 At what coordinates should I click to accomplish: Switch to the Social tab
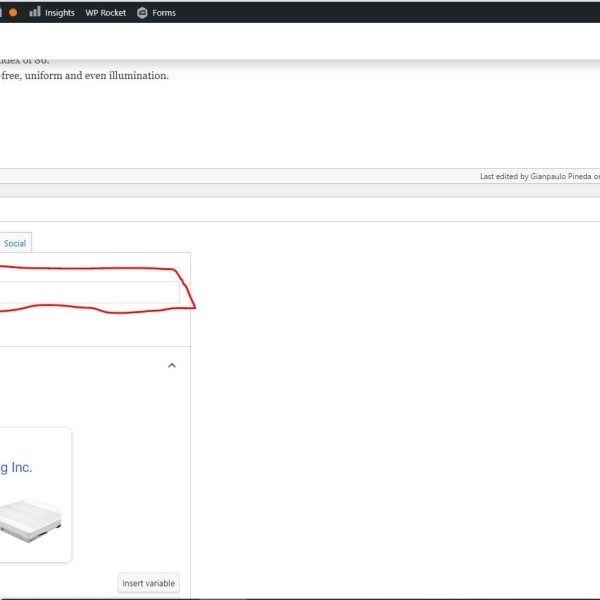[x=15, y=243]
